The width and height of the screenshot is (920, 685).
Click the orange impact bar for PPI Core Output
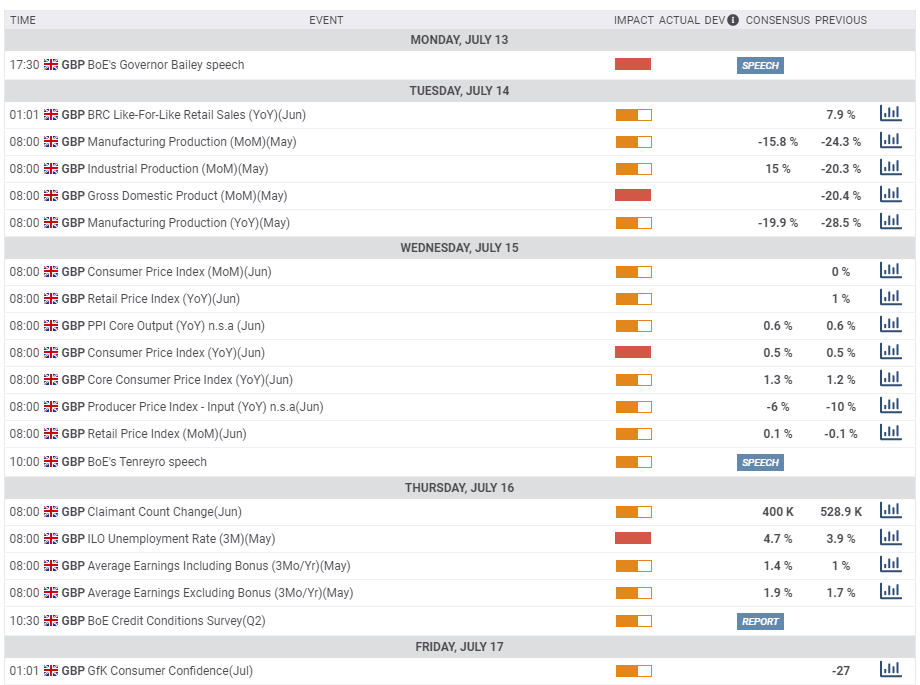(x=634, y=326)
